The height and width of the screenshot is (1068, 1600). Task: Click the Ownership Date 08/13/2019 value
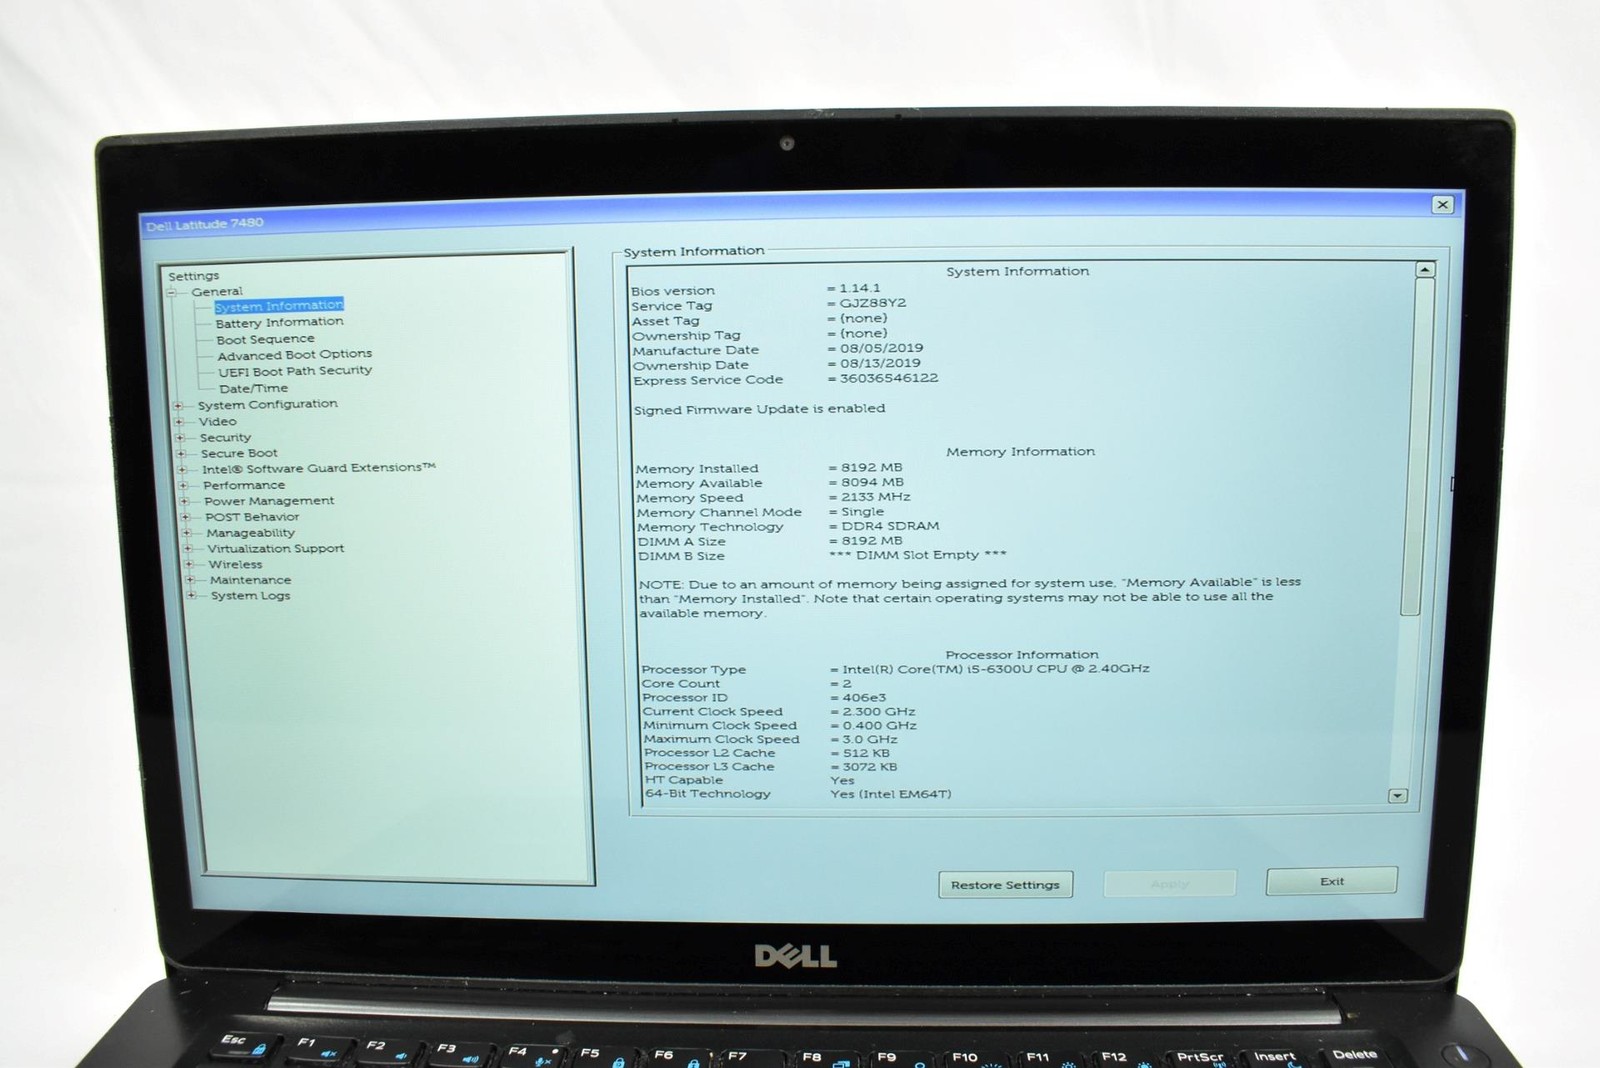[880, 364]
